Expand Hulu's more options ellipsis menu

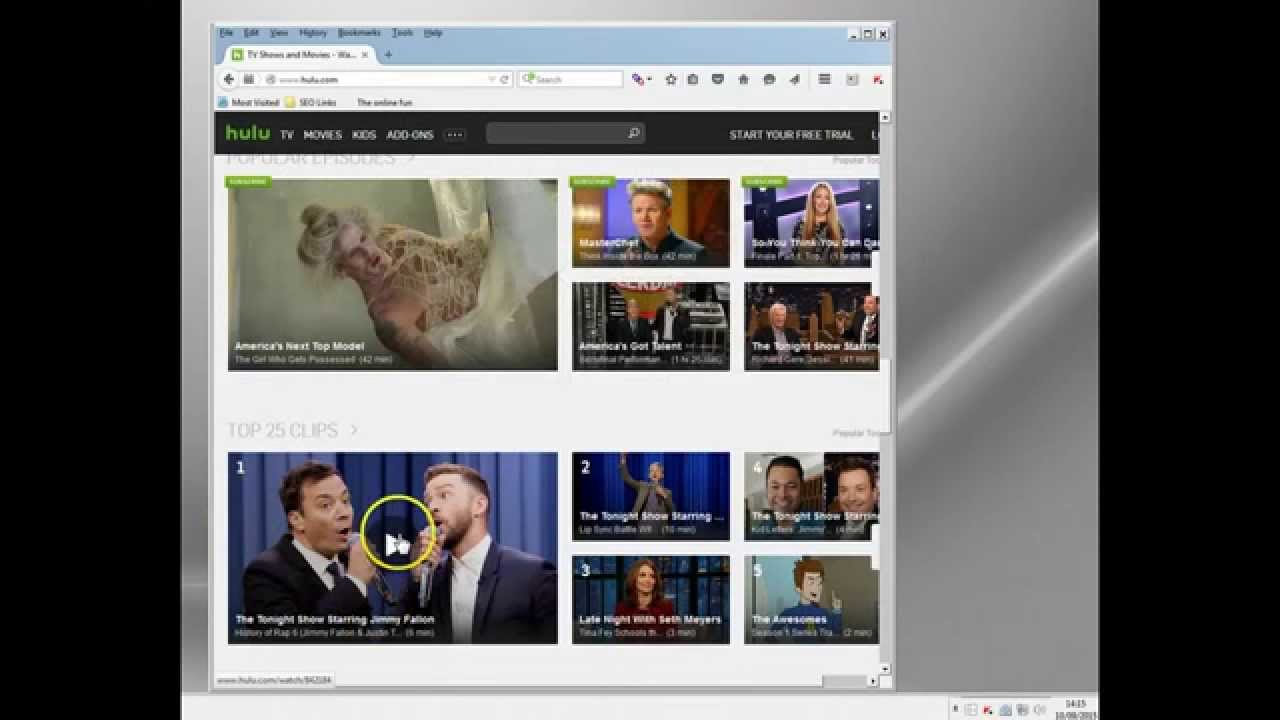click(455, 134)
